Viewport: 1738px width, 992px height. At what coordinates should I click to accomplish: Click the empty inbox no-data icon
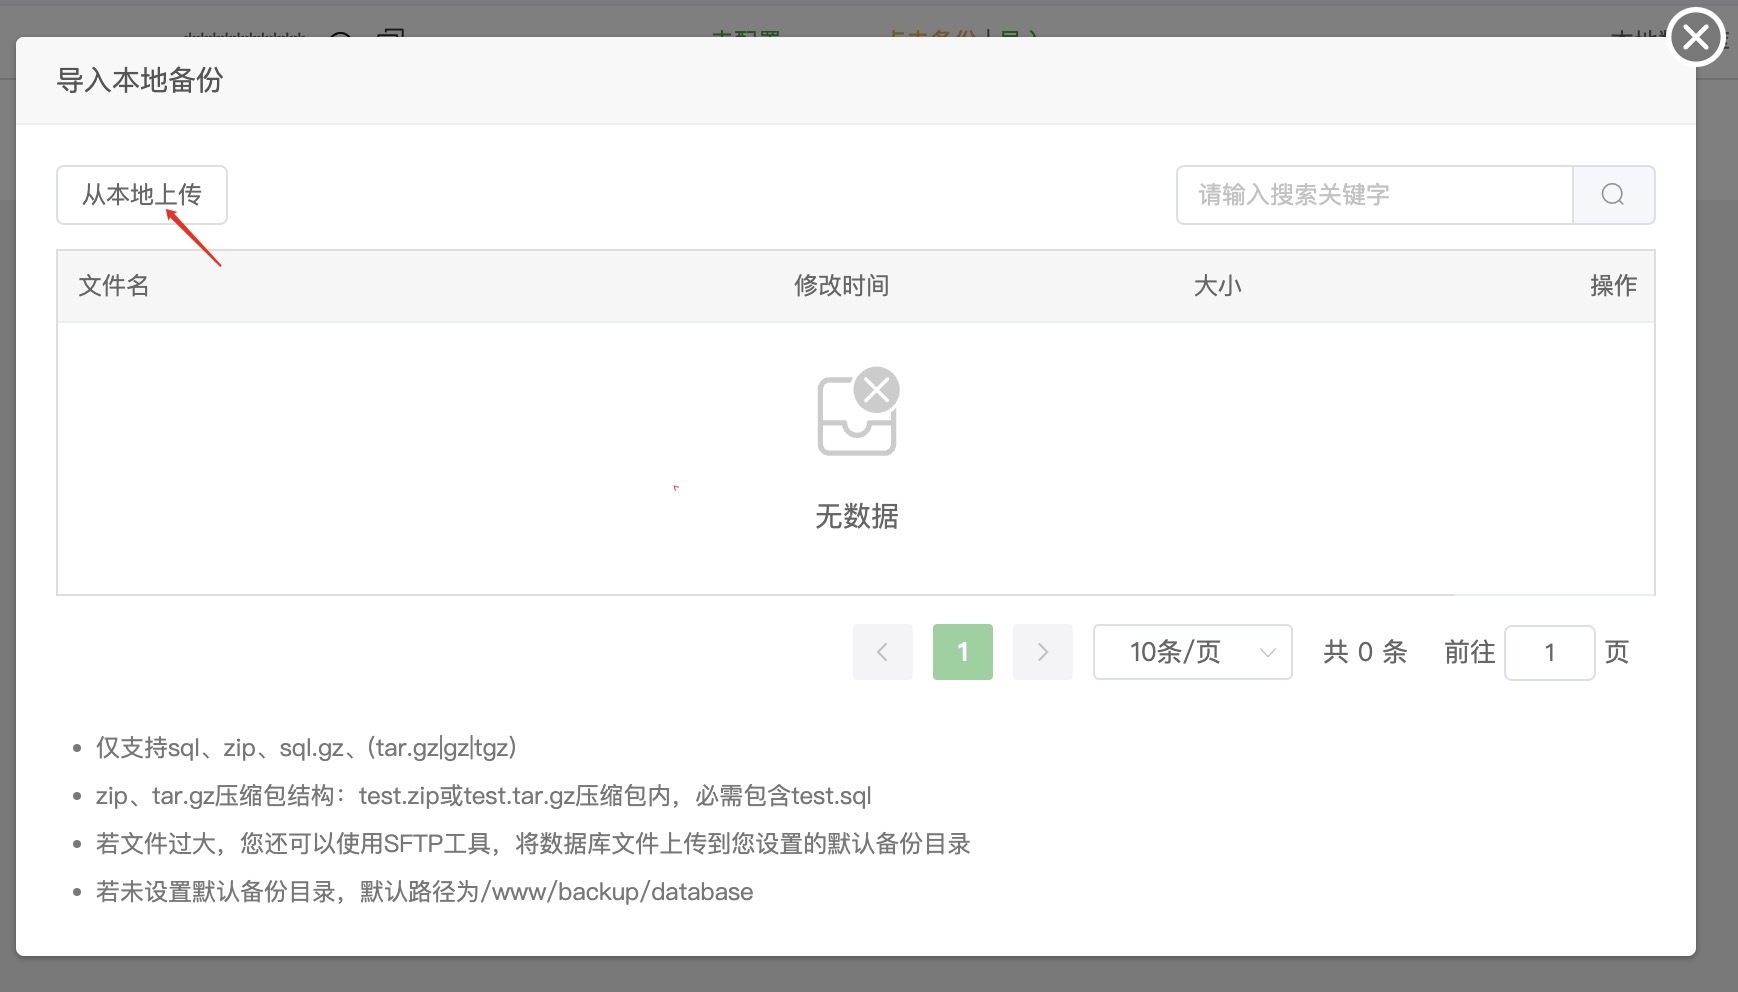coord(858,412)
